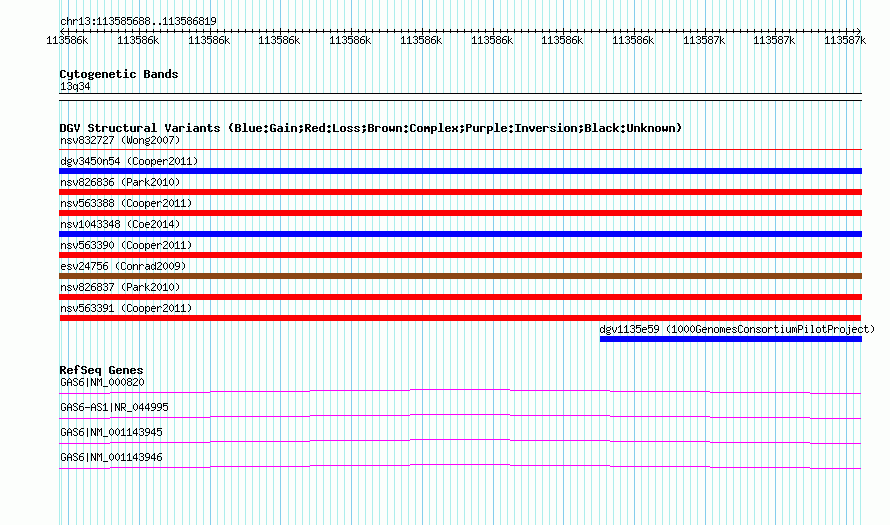Select the GAS6-AS1|NR_044995 gene label
The width and height of the screenshot is (890, 525).
(x=114, y=408)
